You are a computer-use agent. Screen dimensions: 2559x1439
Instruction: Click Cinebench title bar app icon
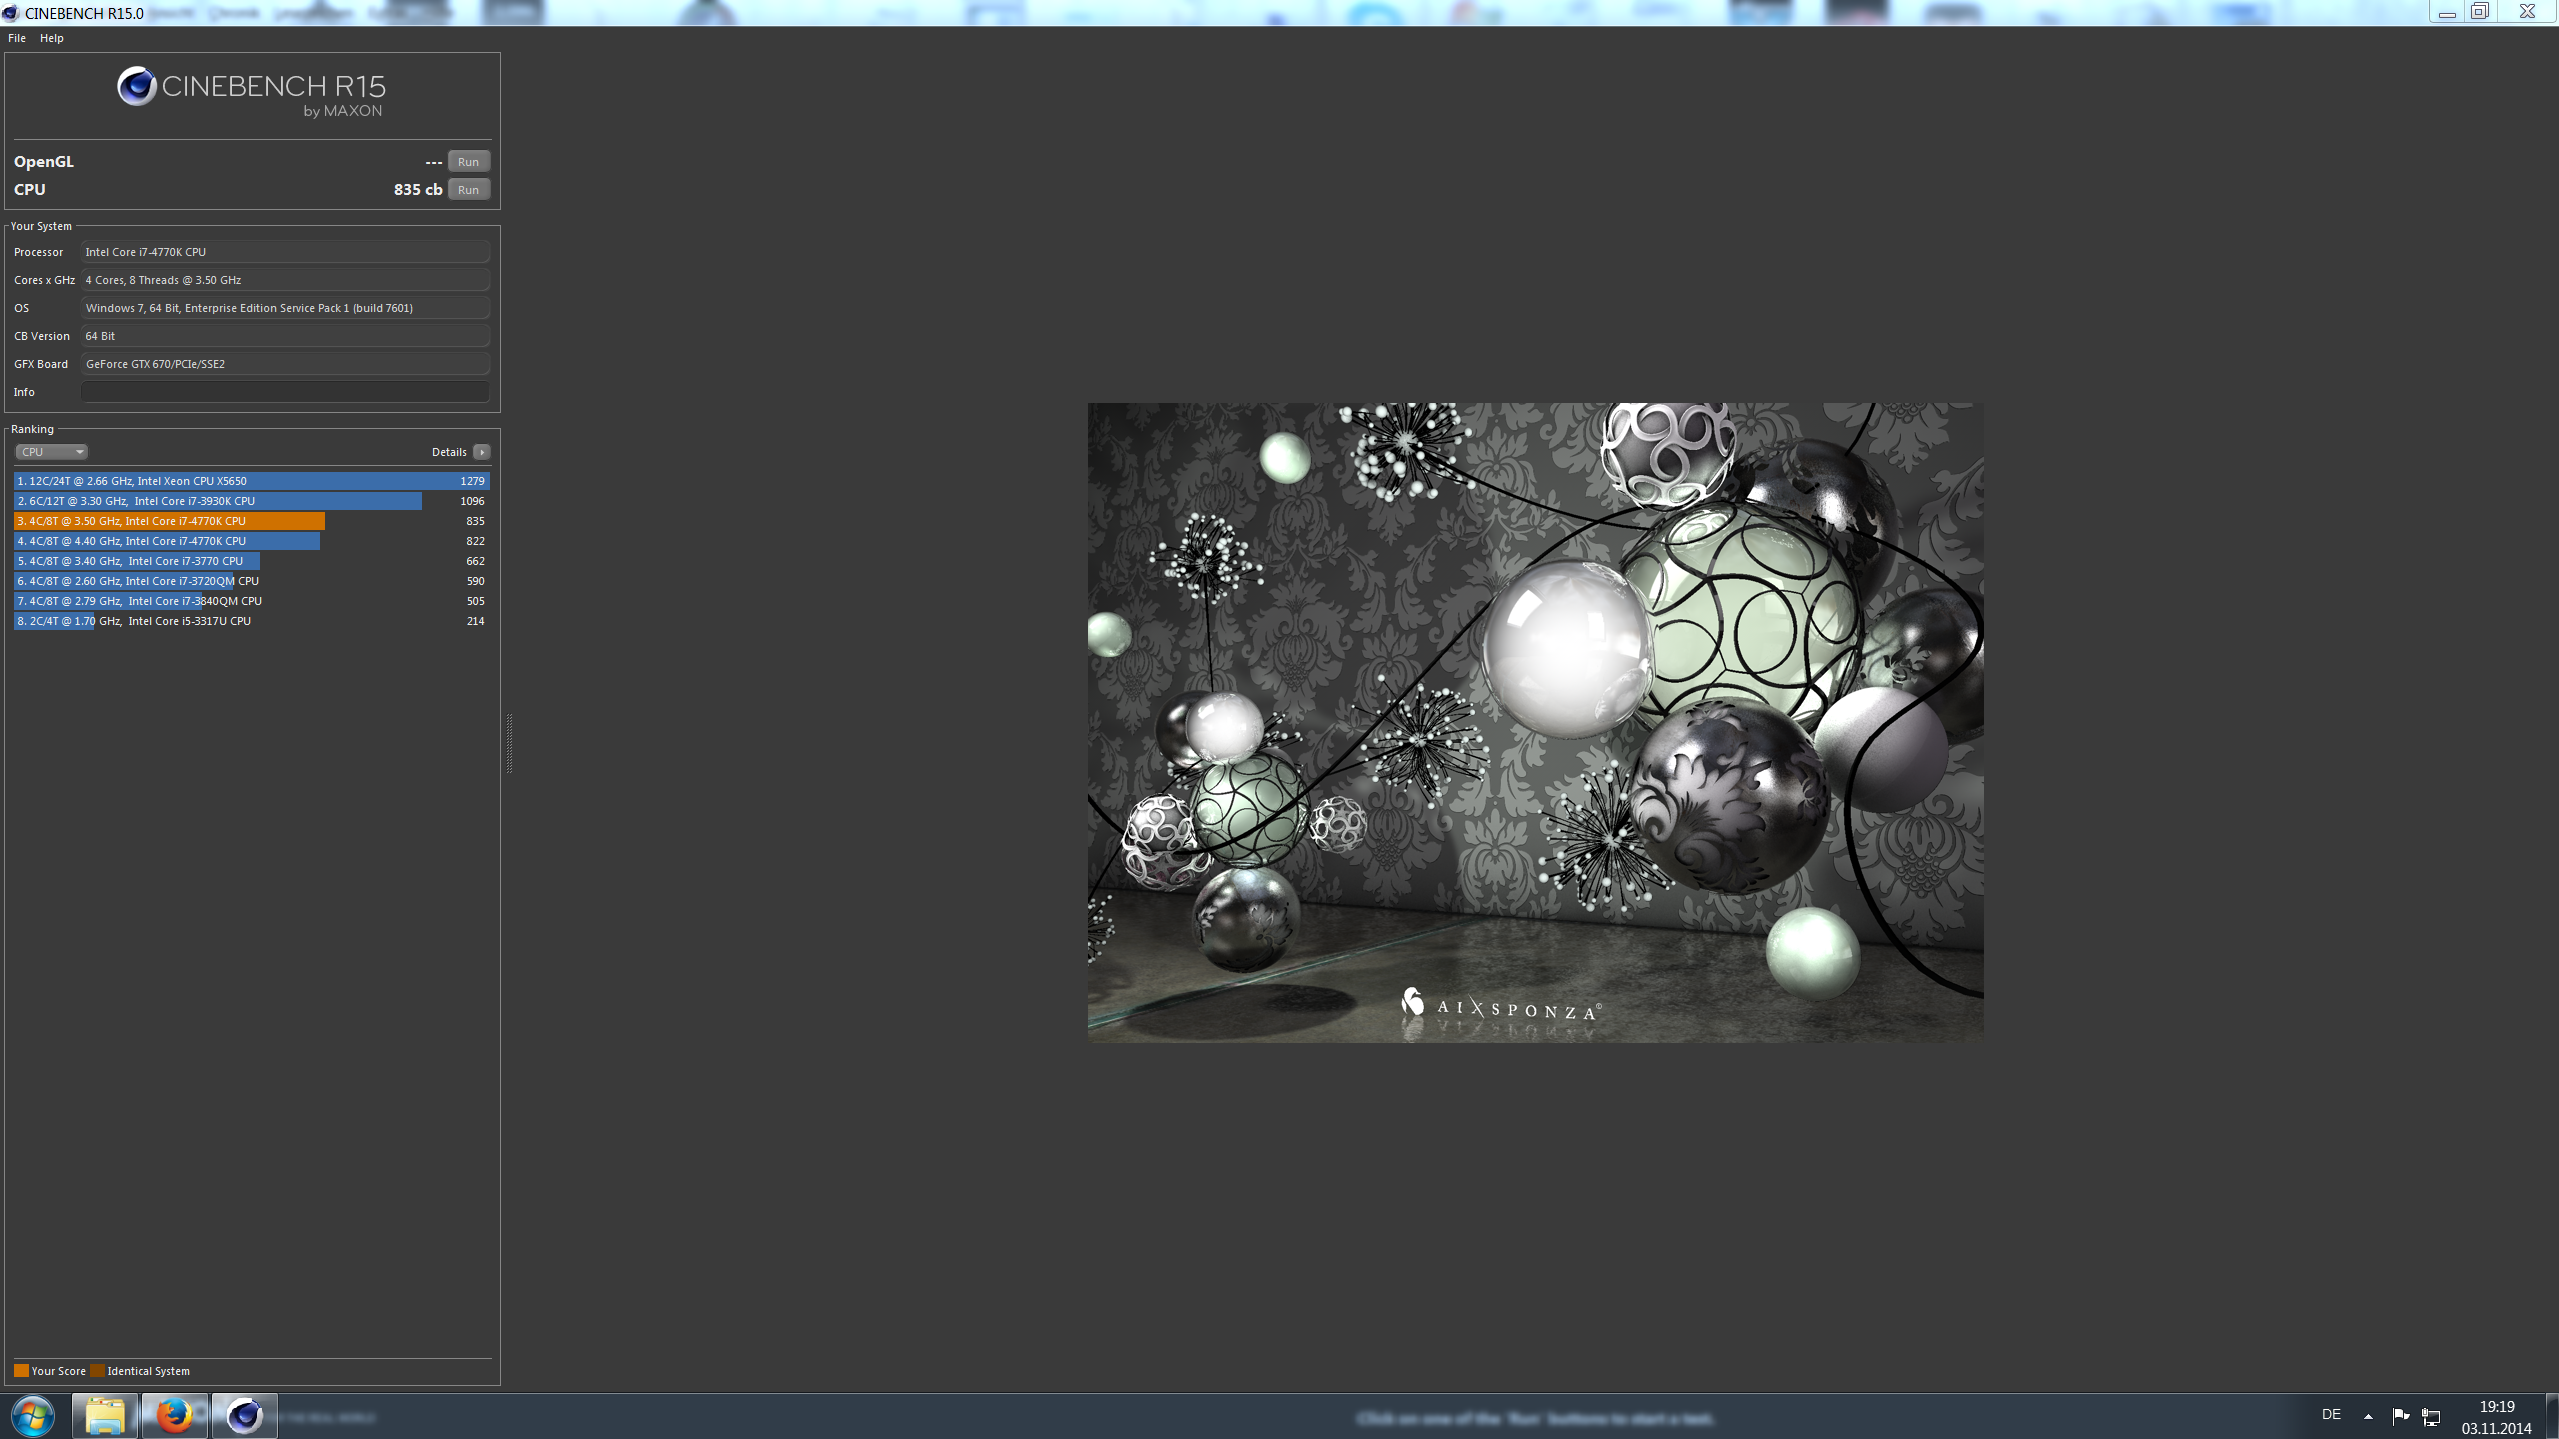(x=10, y=13)
